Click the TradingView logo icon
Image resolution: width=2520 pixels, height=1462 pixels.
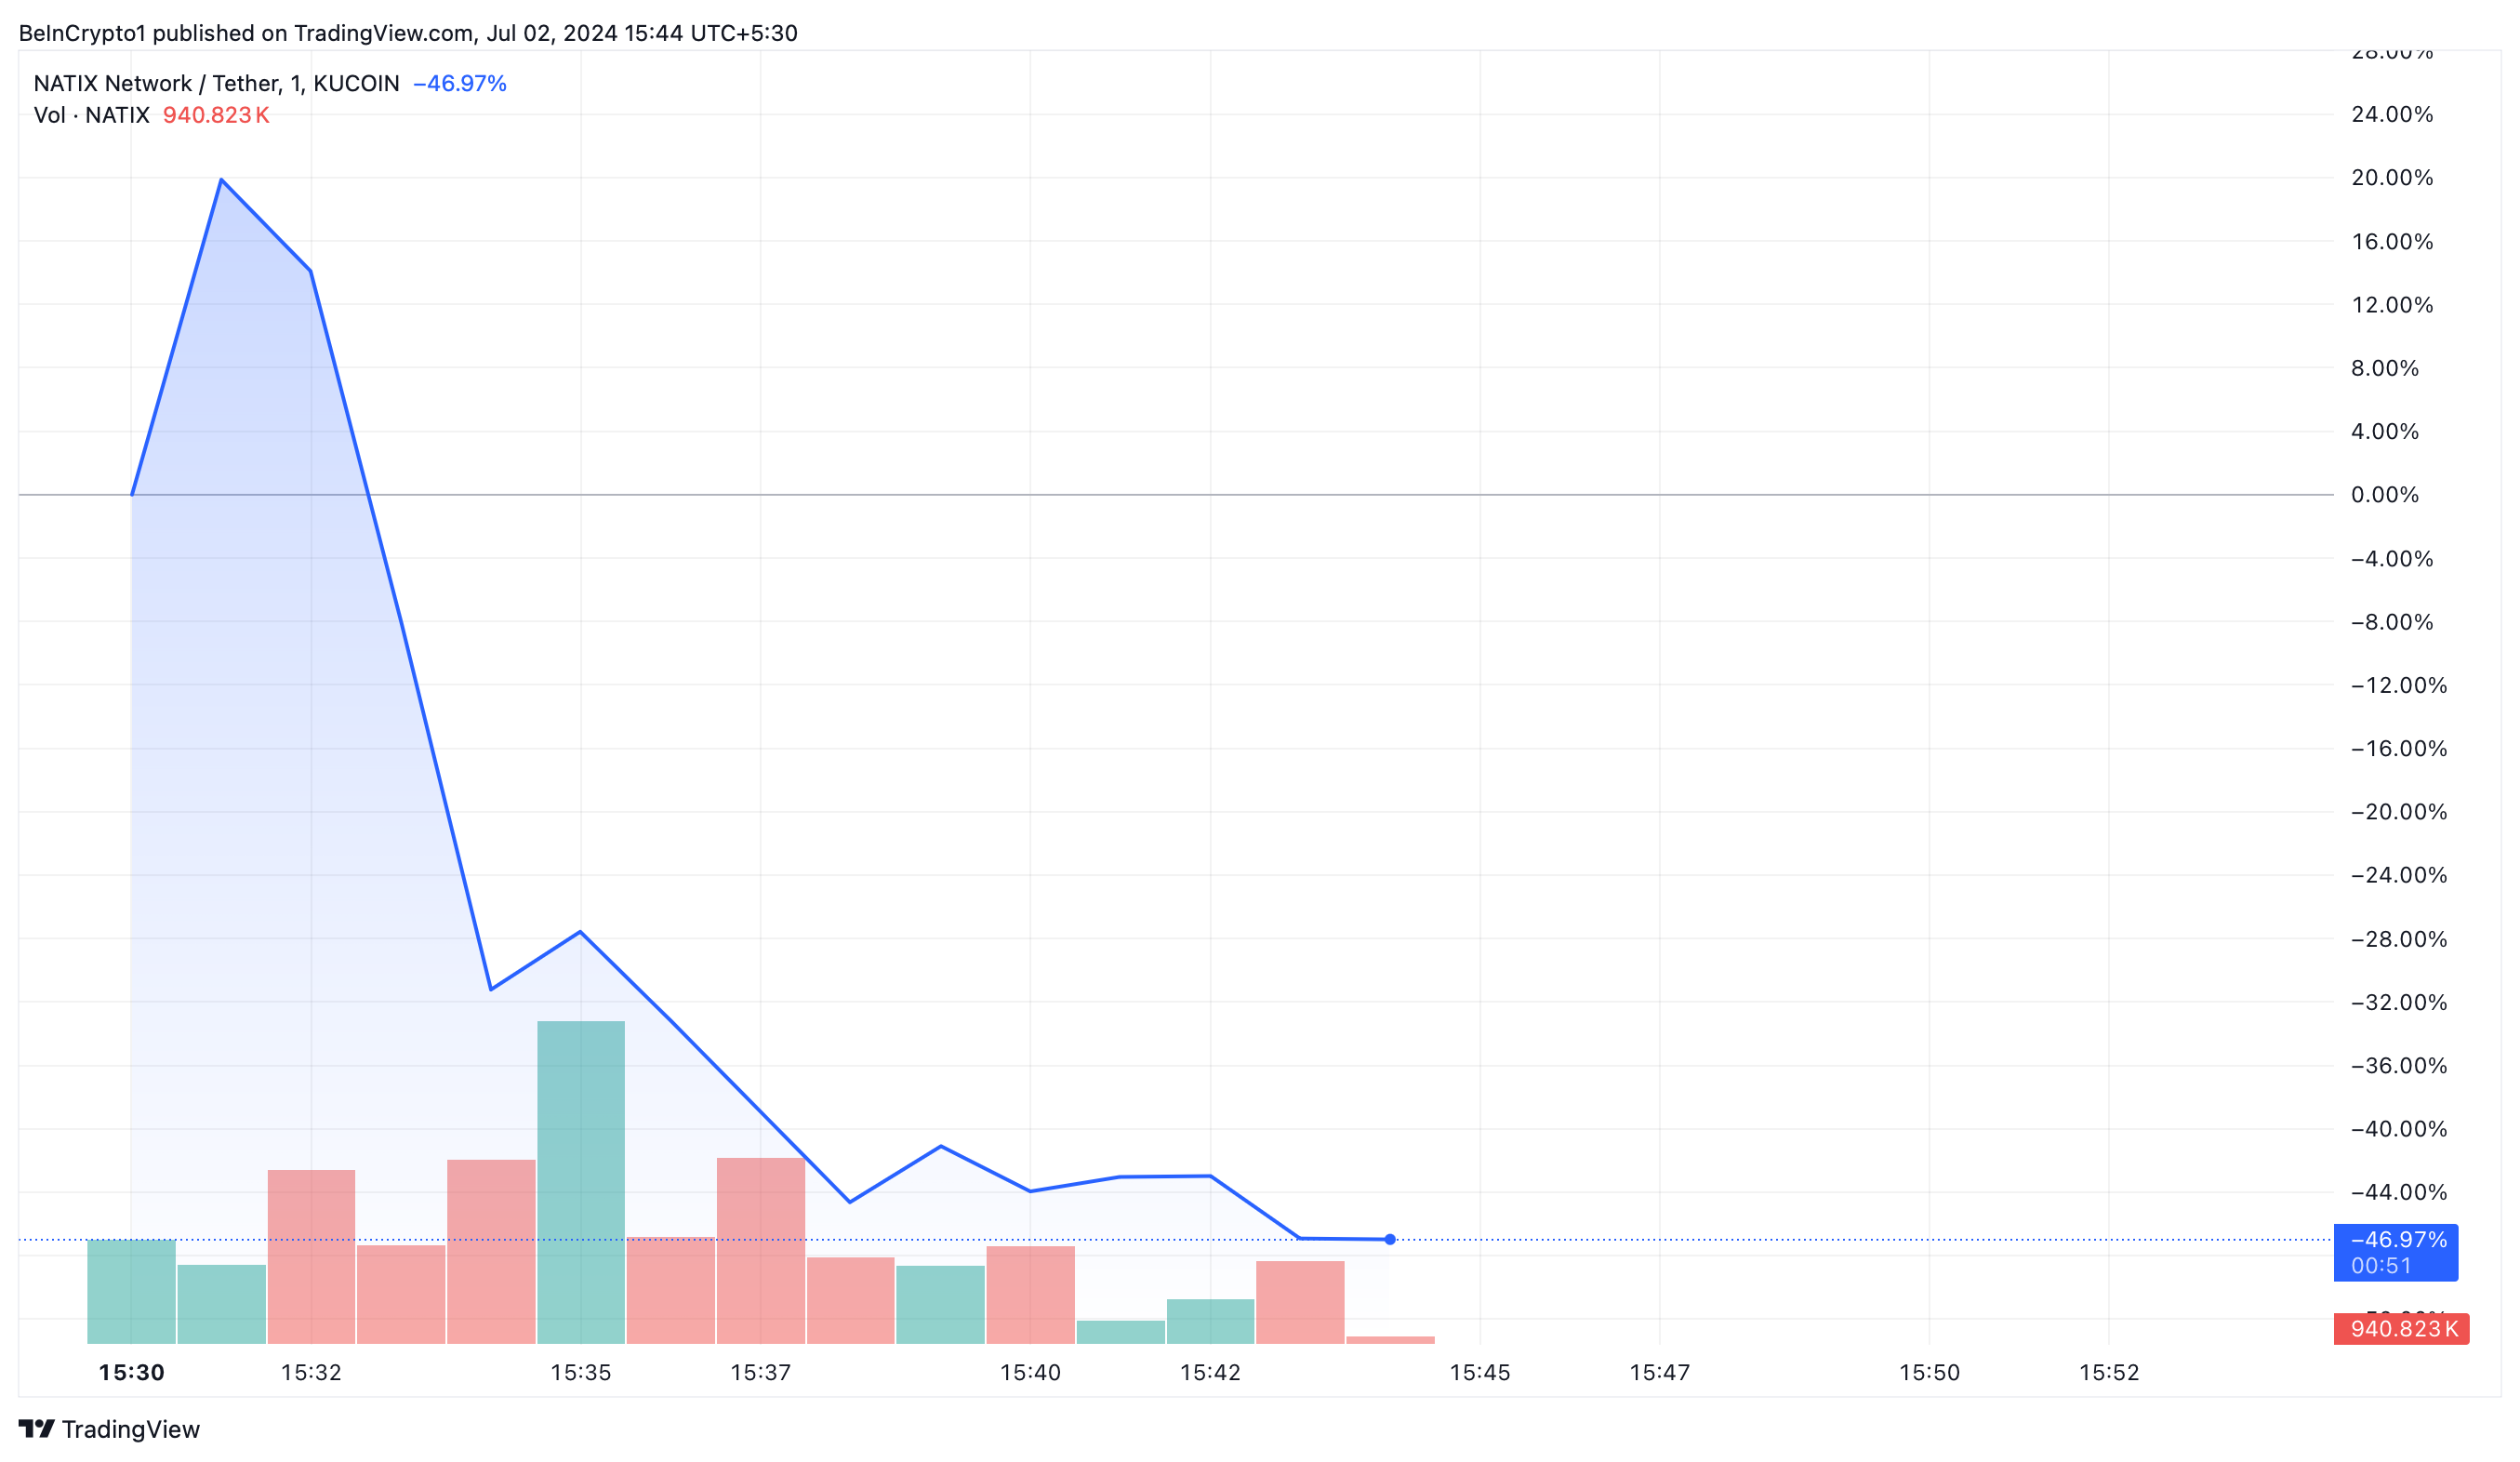pos(36,1429)
